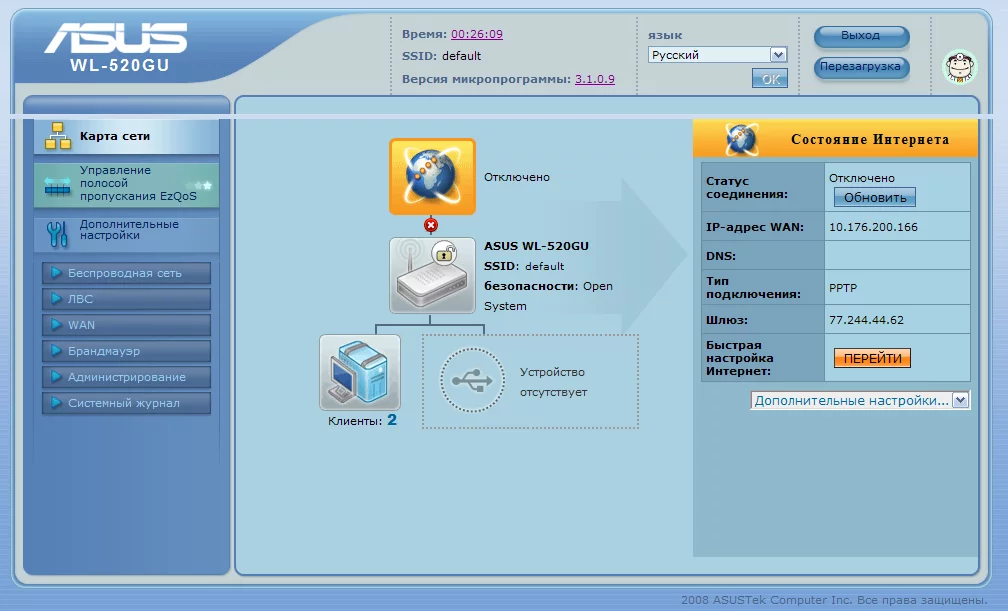The width and height of the screenshot is (1008, 611).
Task: Click the ASUS logo
Action: pyautogui.click(x=116, y=39)
